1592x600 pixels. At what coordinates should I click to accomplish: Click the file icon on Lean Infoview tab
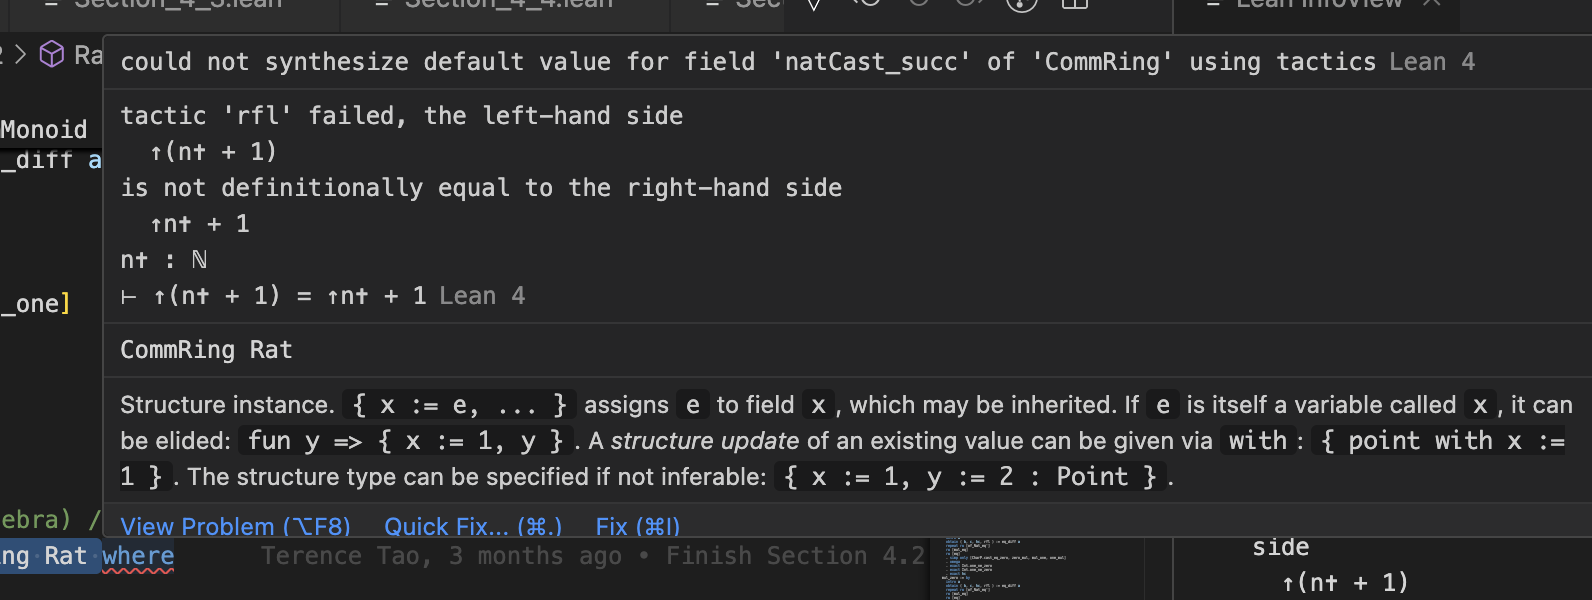[x=1213, y=3]
